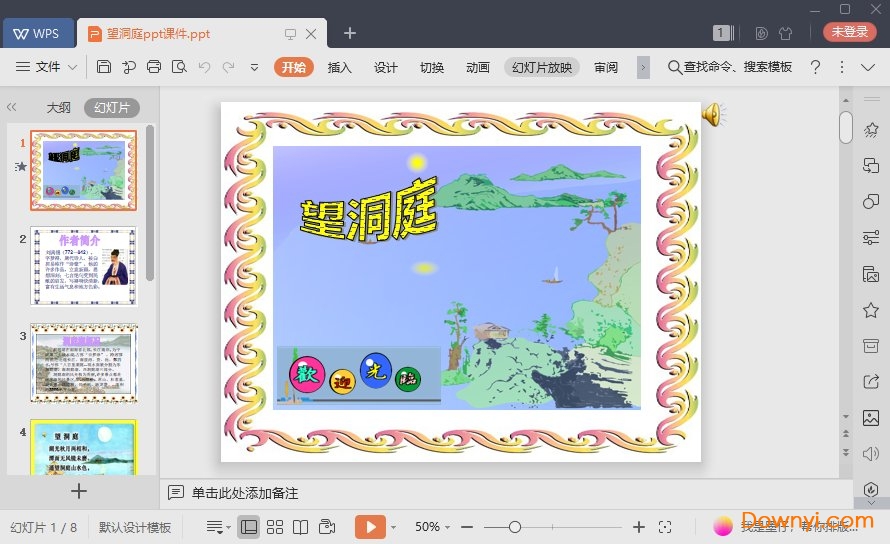The height and width of the screenshot is (544, 890).
Task: Select slide 3 thumbnail
Action: pos(83,363)
